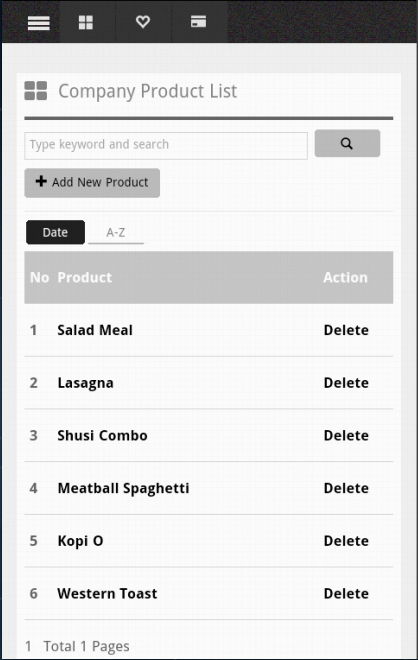
Task: Go to page 1 in pagination
Action: [28, 646]
